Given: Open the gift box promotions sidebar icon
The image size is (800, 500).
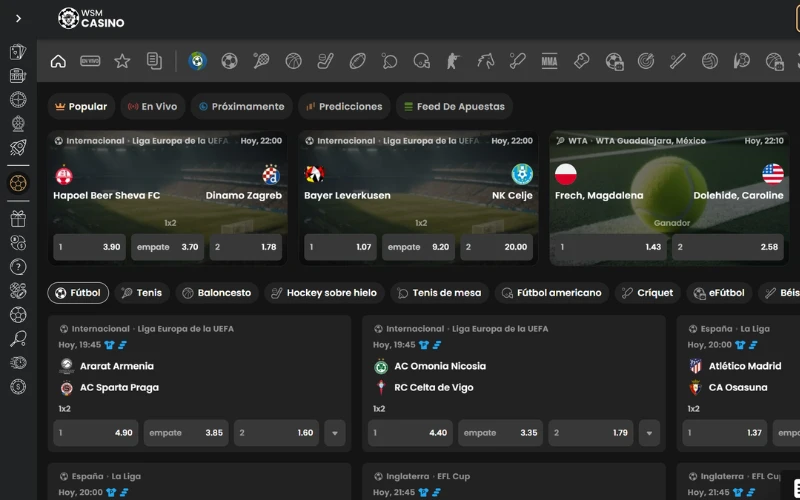Looking at the screenshot, I should pos(18,219).
